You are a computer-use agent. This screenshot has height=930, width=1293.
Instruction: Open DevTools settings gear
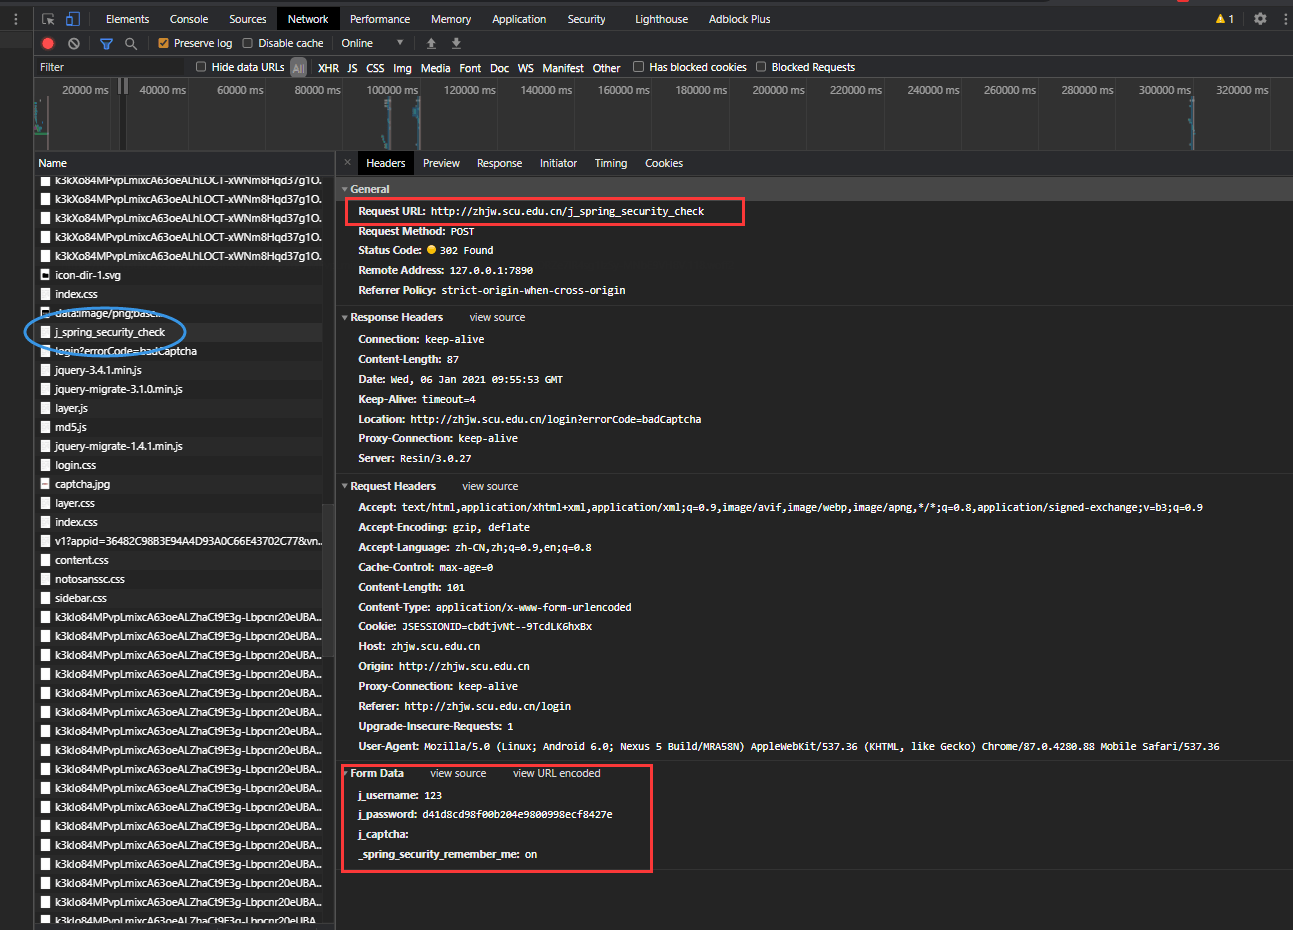coord(1260,19)
